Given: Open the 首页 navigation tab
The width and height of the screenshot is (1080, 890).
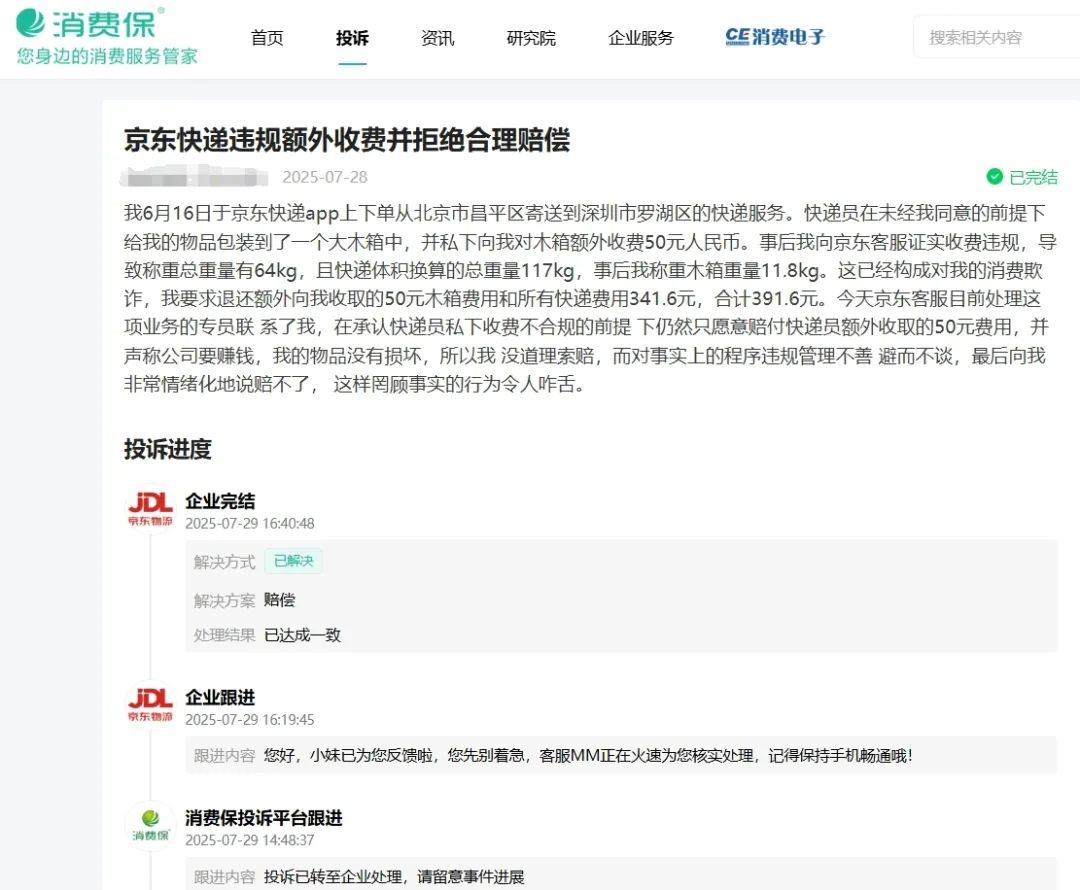Looking at the screenshot, I should (267, 38).
